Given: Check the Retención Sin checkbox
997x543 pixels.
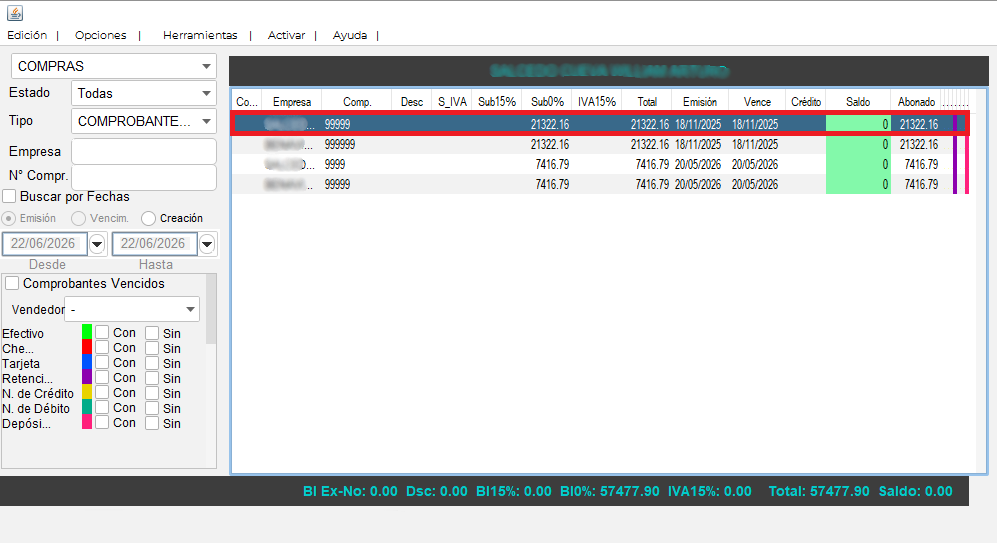Looking at the screenshot, I should pos(152,378).
